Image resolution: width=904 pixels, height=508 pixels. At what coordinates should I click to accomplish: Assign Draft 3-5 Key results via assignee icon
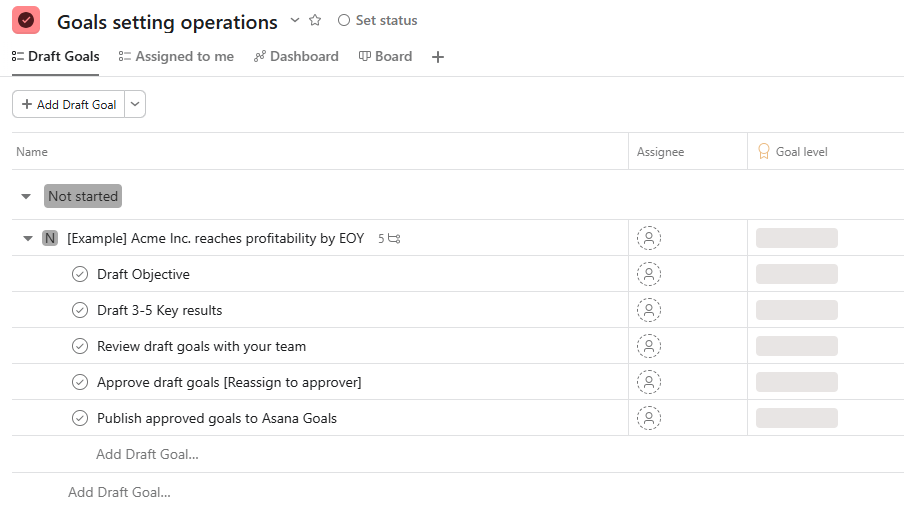649,310
